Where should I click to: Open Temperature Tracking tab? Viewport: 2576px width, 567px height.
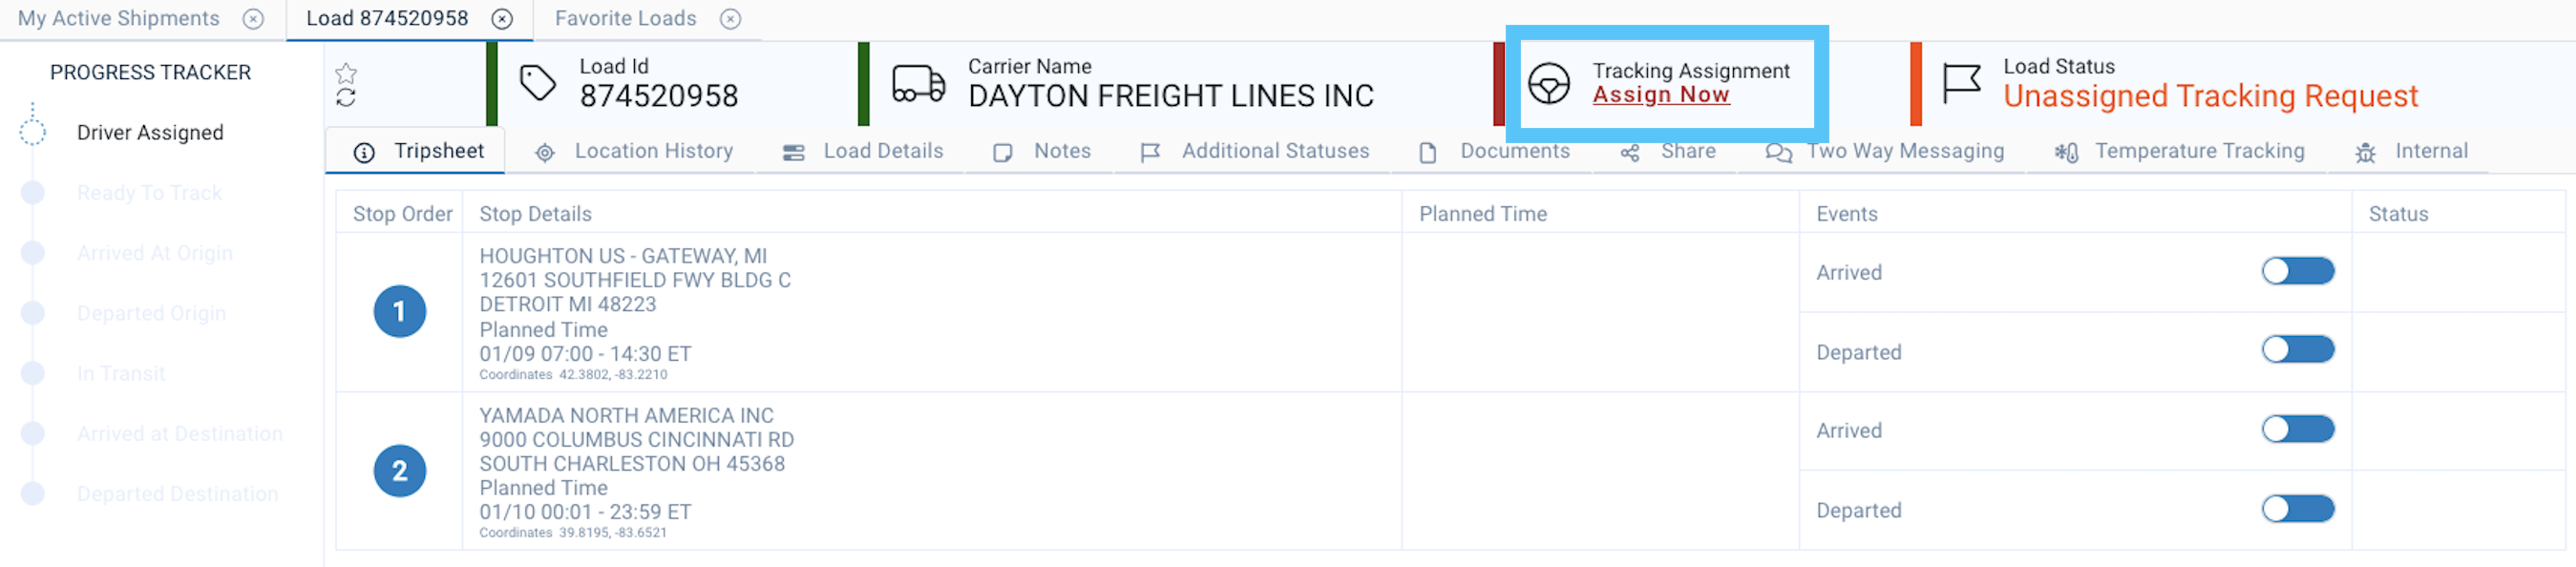coord(2179,152)
